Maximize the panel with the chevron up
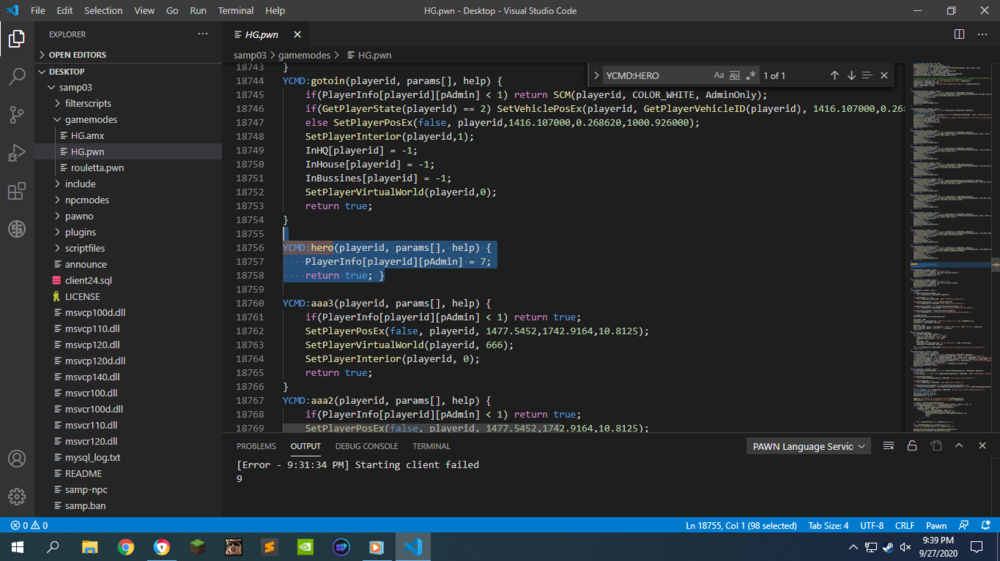1000x561 pixels. point(959,446)
